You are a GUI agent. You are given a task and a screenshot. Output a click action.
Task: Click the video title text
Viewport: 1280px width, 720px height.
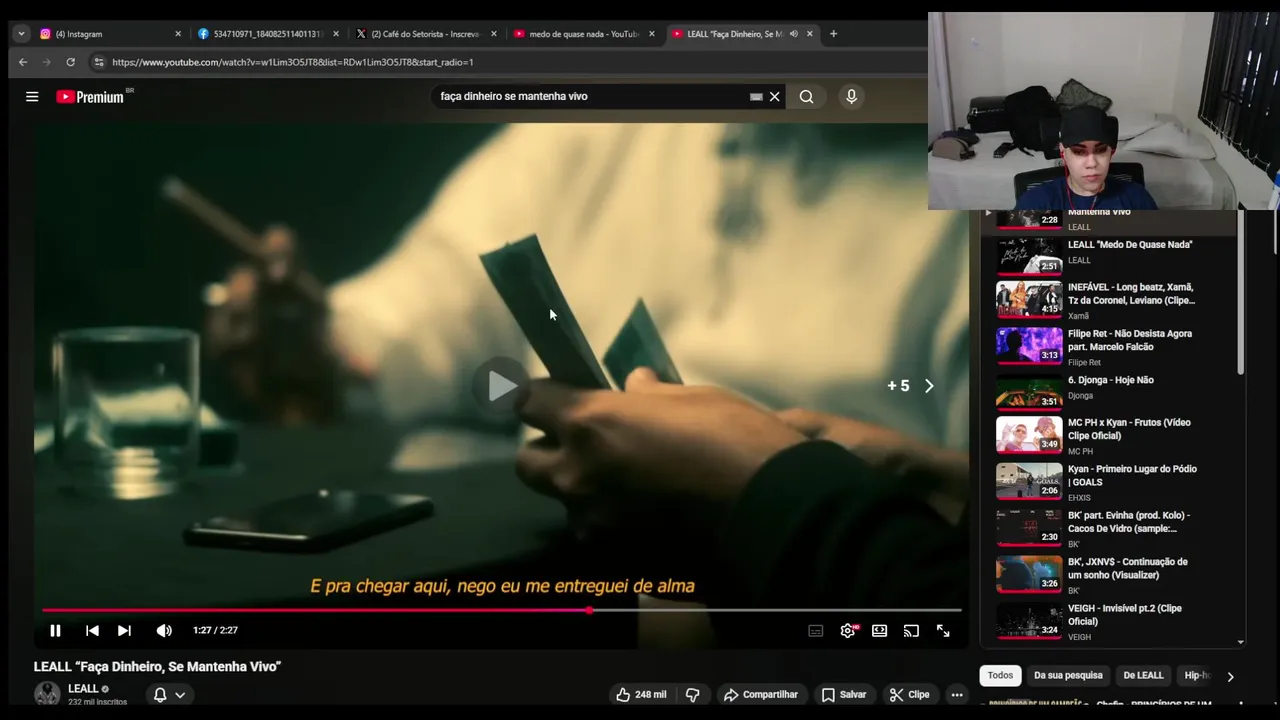point(157,667)
